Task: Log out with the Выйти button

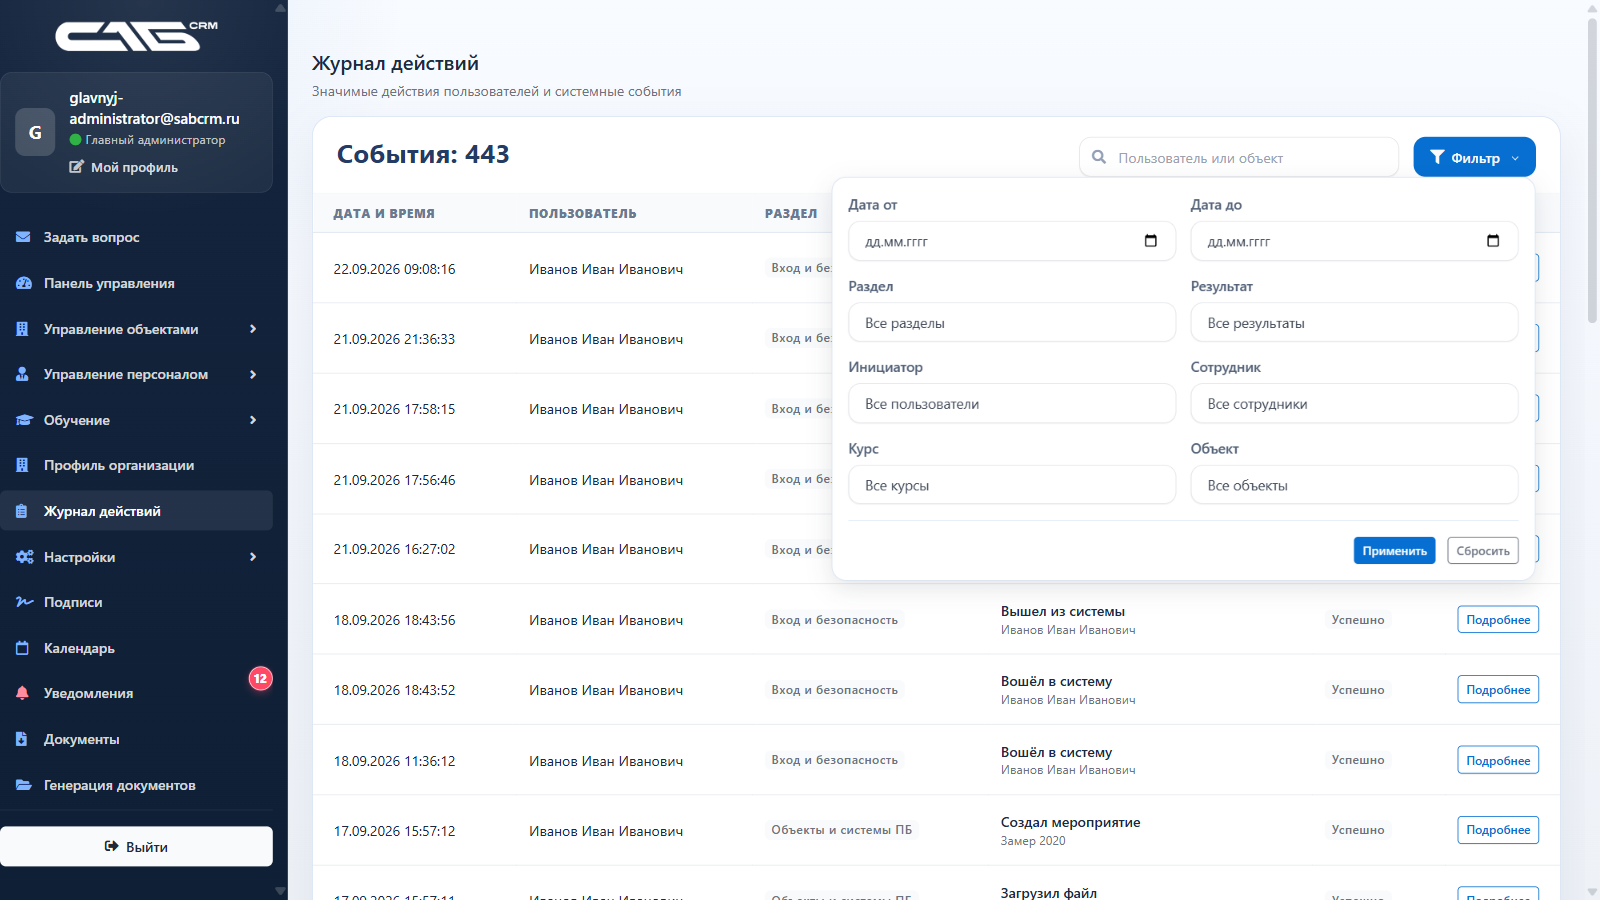Action: pyautogui.click(x=136, y=846)
